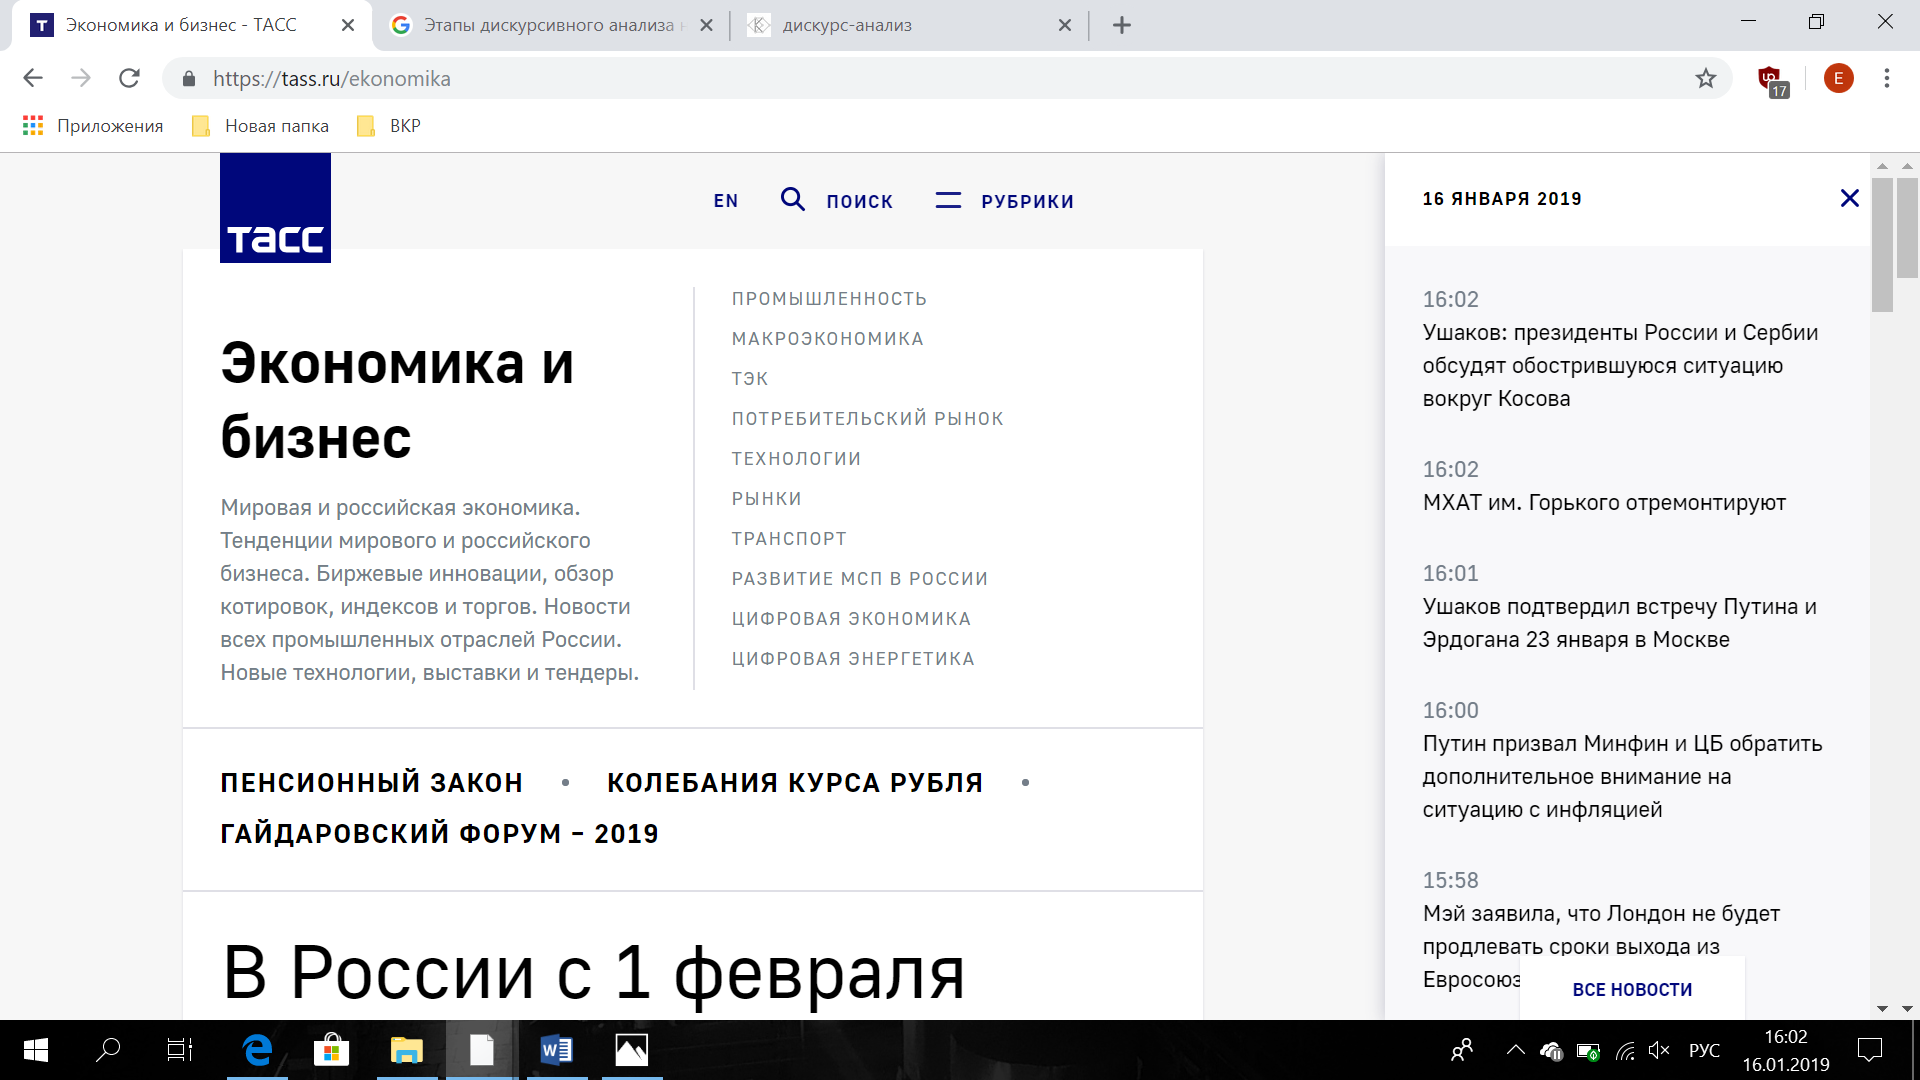Open ГАЙДАРОВСКИЙ ФОРУМ – 2019 topic
The width and height of the screenshot is (1920, 1080).
coord(440,834)
